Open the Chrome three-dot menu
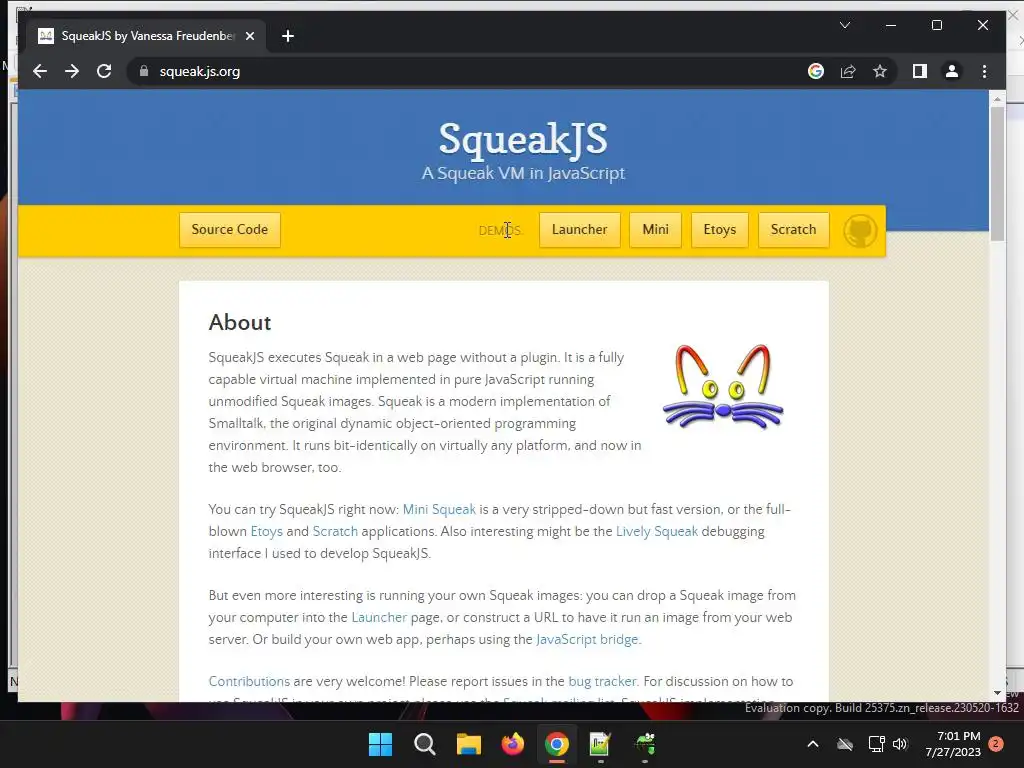The width and height of the screenshot is (1024, 768). (x=984, y=71)
